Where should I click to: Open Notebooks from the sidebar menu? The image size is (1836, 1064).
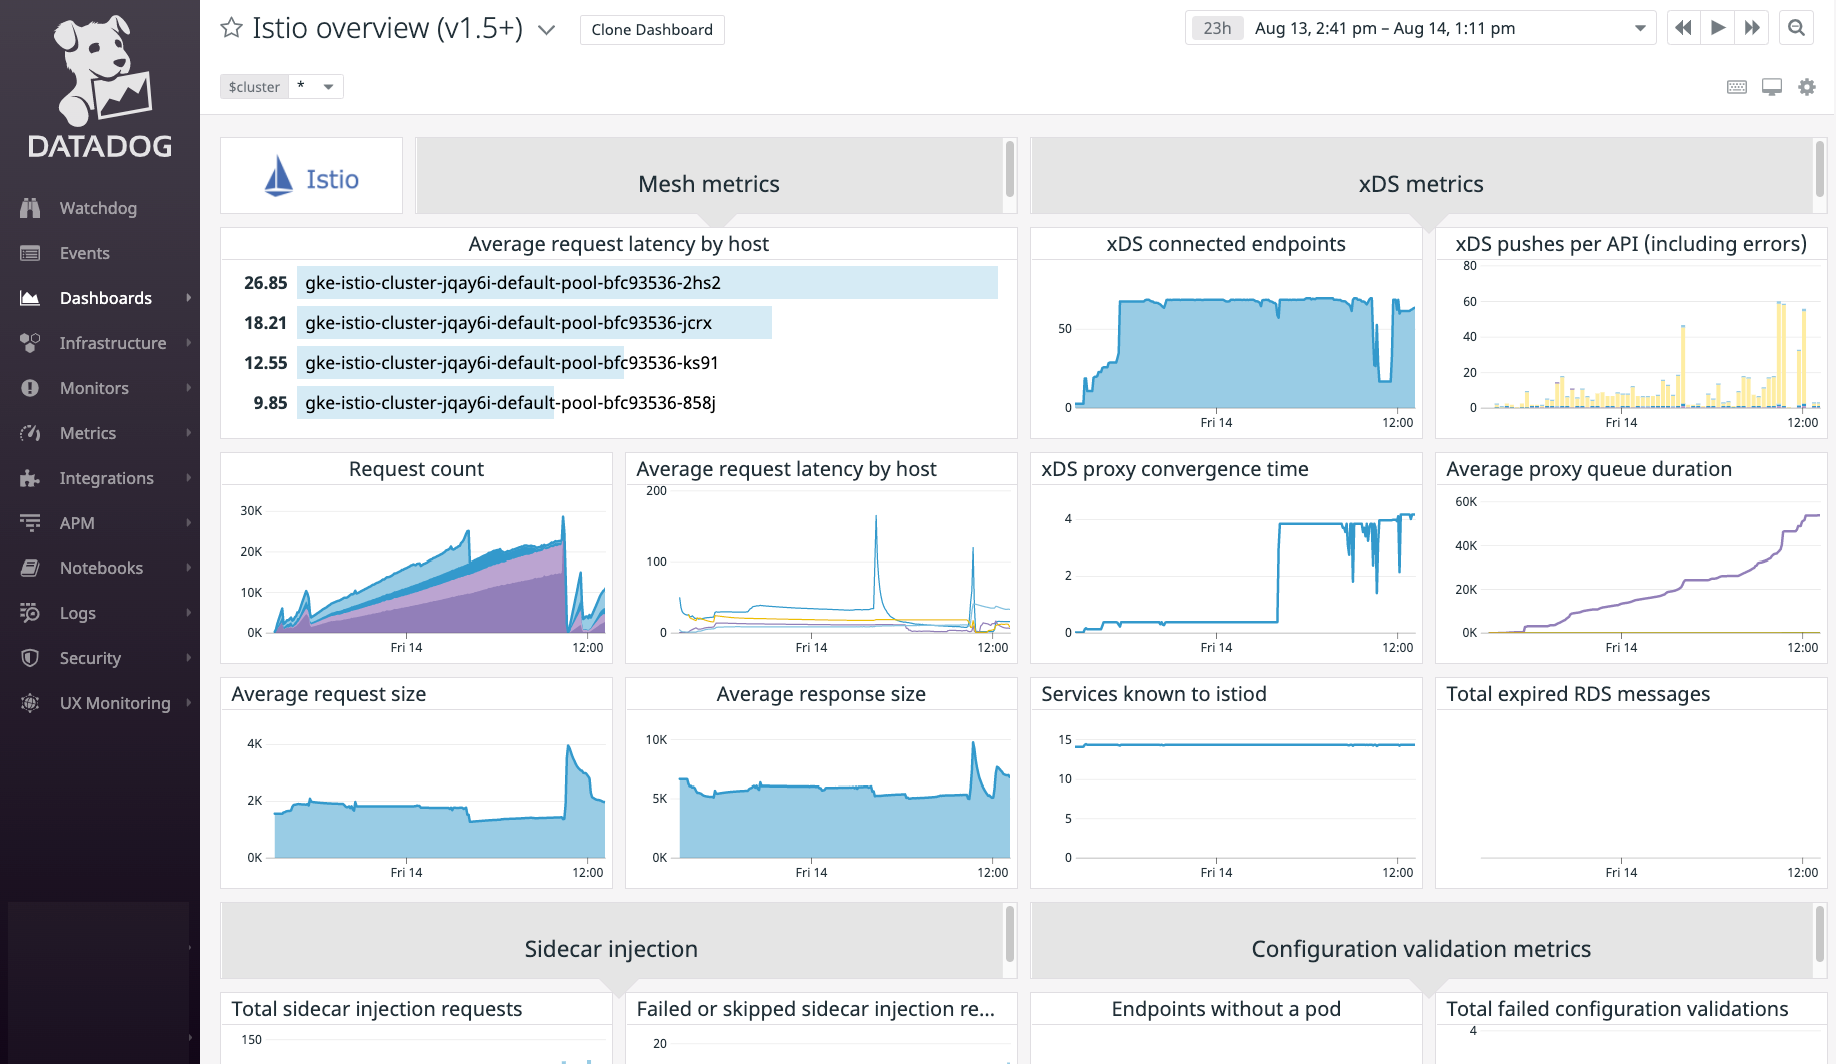point(32,568)
